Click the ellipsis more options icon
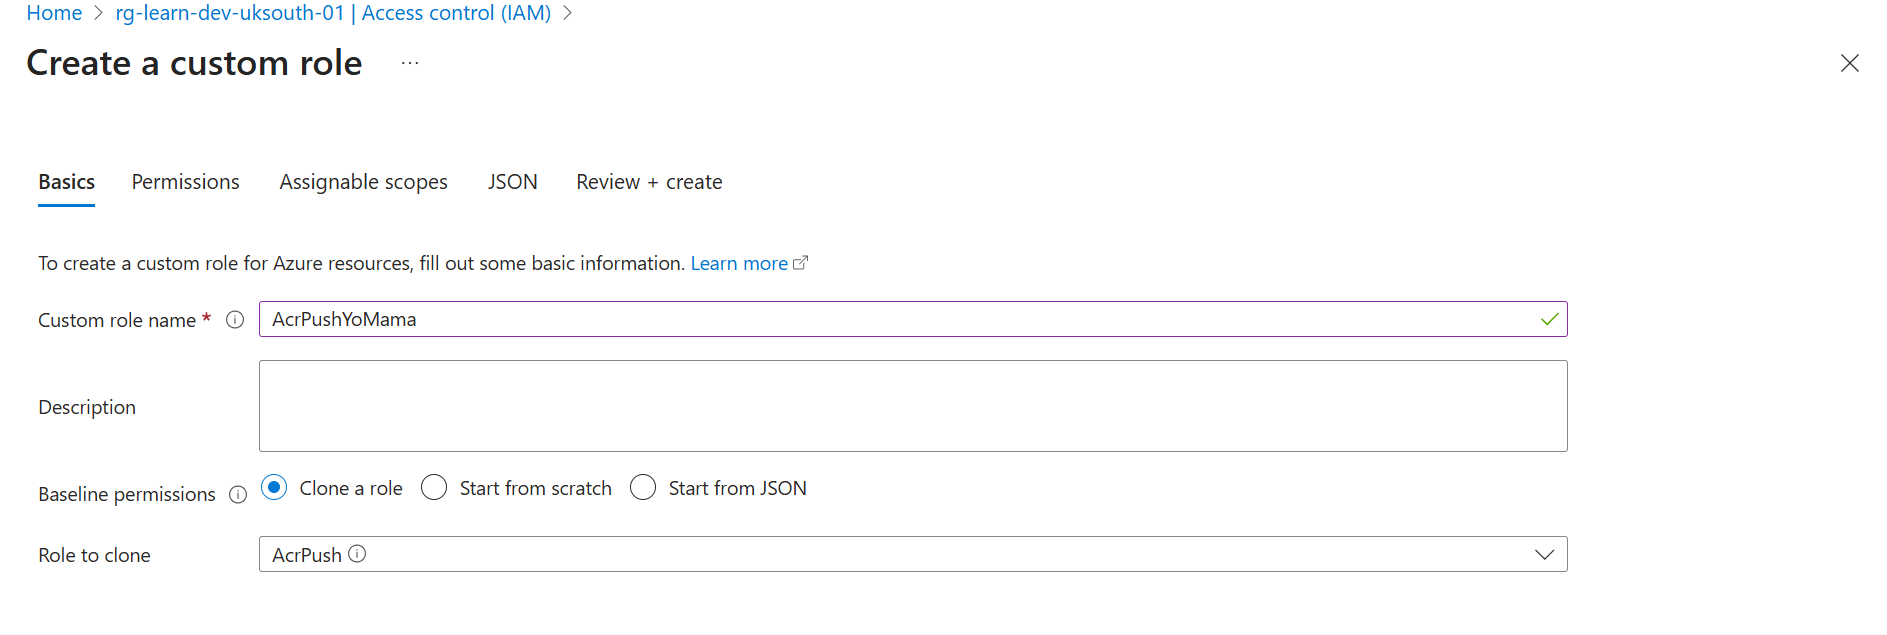Screen dimensions: 1887x635 coord(410,63)
